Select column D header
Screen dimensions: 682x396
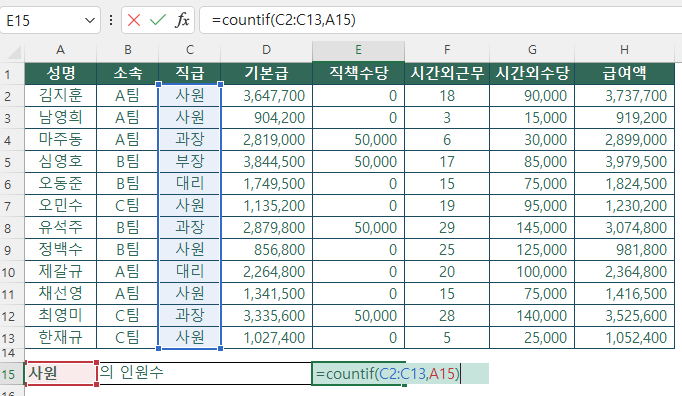(266, 50)
